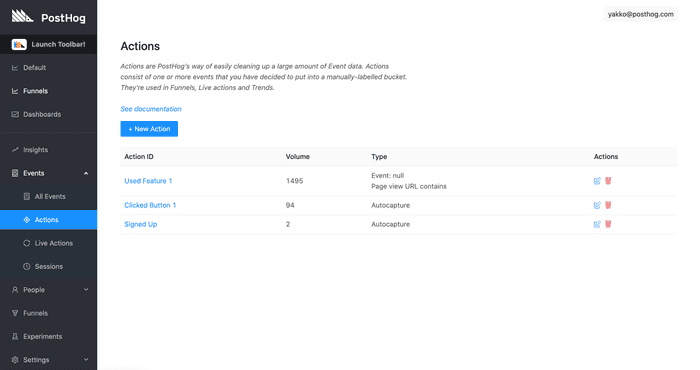Viewport: 700px width, 370px height.
Task: Click 'Page view URL contains' text
Action: [x=409, y=186]
